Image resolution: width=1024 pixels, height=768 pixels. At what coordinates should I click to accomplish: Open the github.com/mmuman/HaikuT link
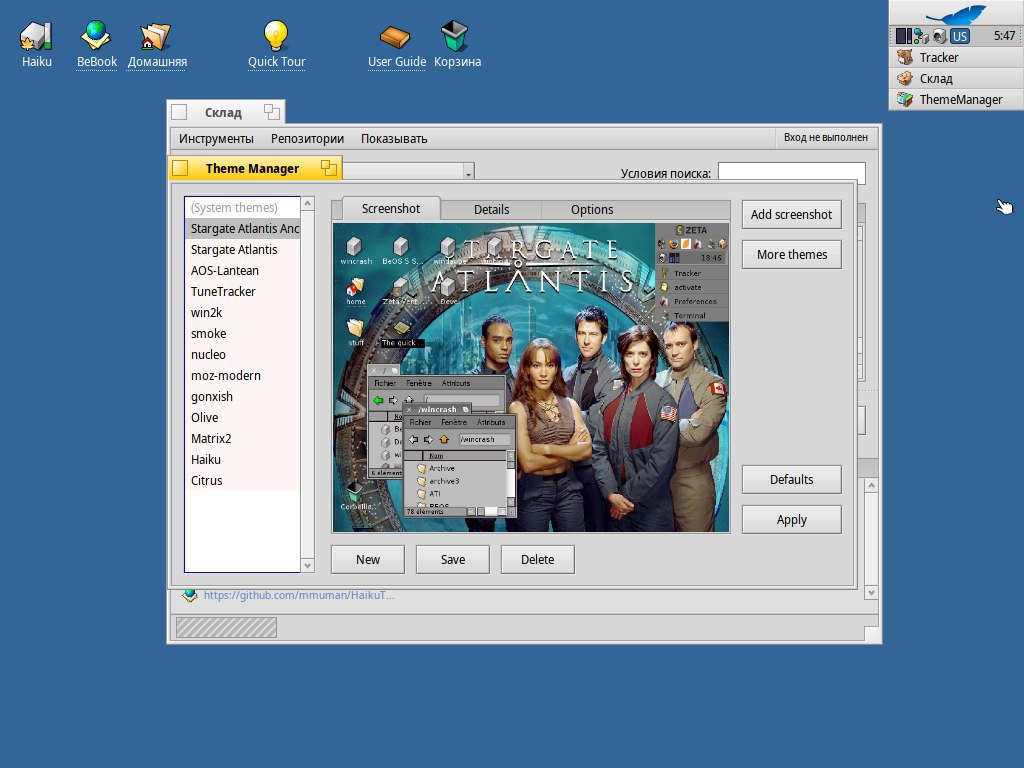298,595
